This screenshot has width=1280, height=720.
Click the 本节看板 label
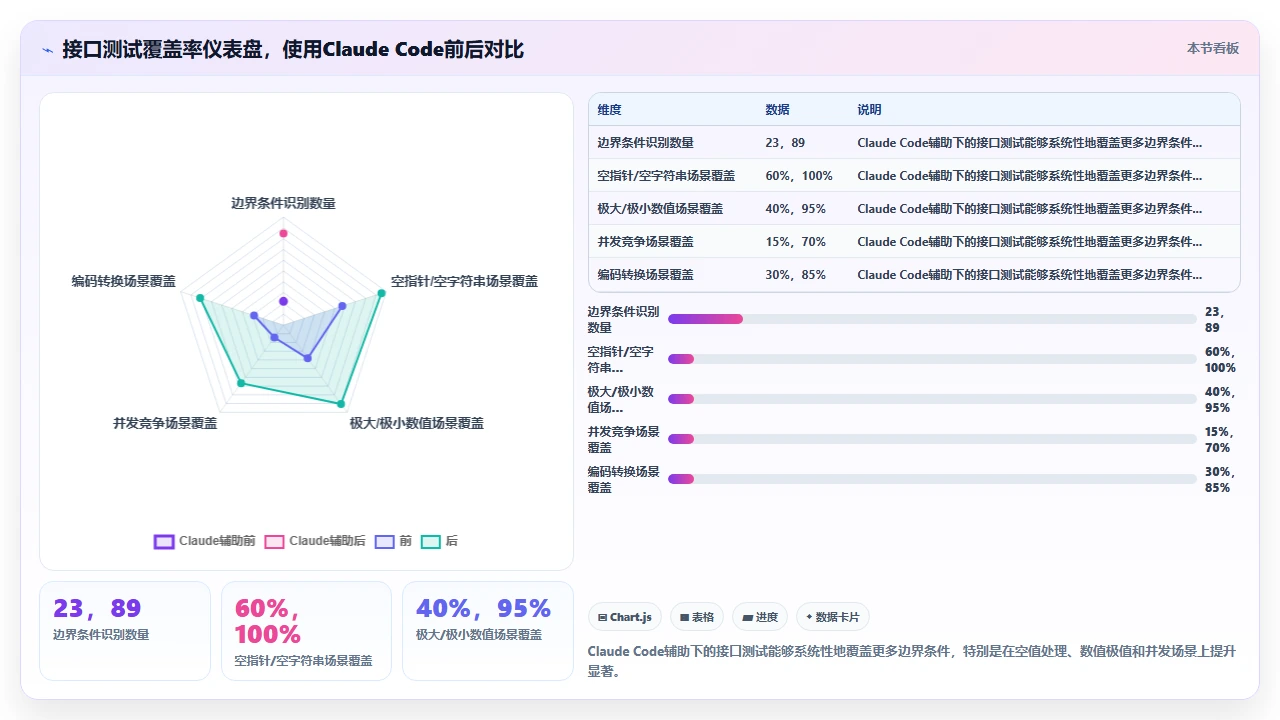pos(1213,48)
